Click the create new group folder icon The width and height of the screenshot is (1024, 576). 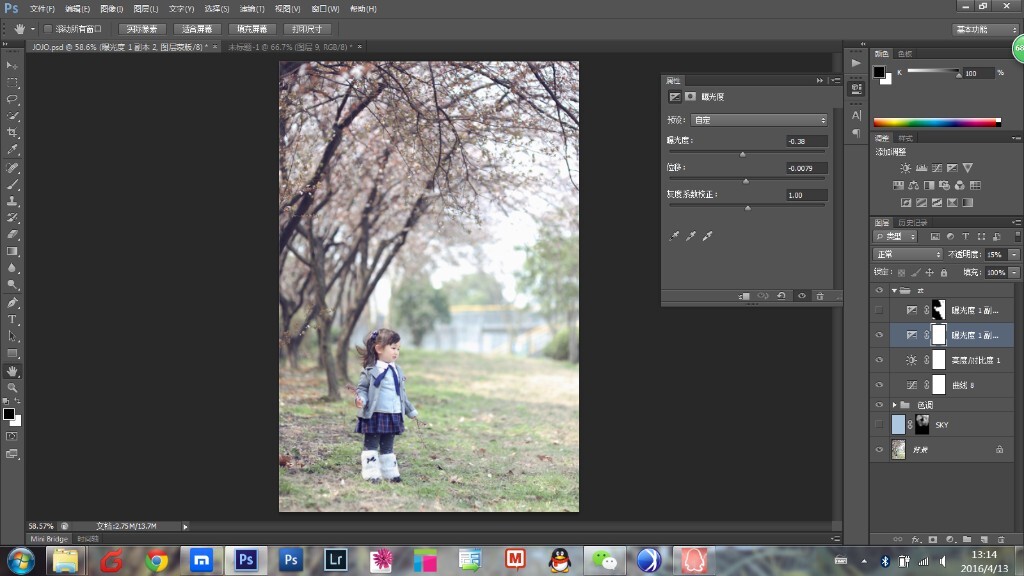pos(967,539)
